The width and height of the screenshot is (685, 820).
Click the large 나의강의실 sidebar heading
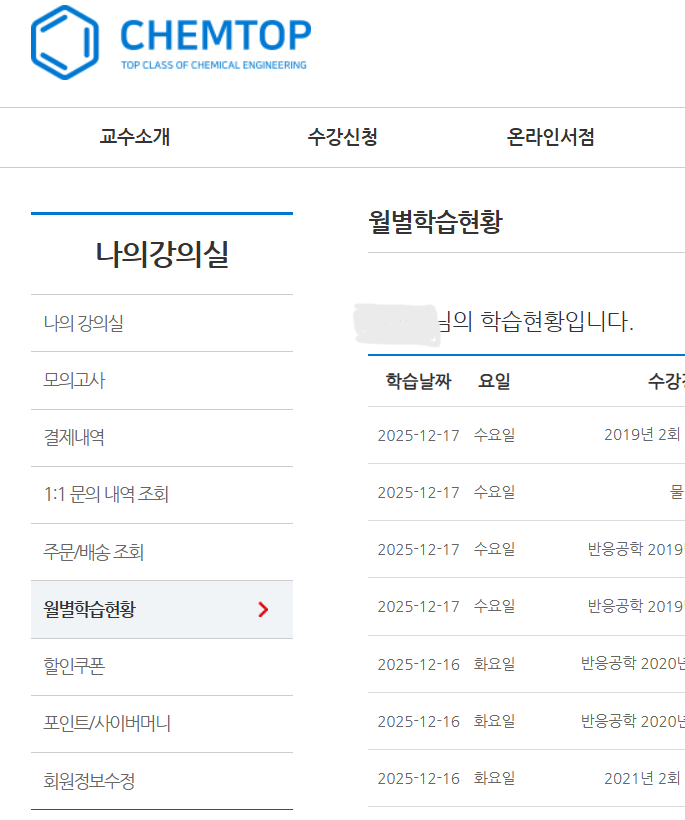click(162, 255)
